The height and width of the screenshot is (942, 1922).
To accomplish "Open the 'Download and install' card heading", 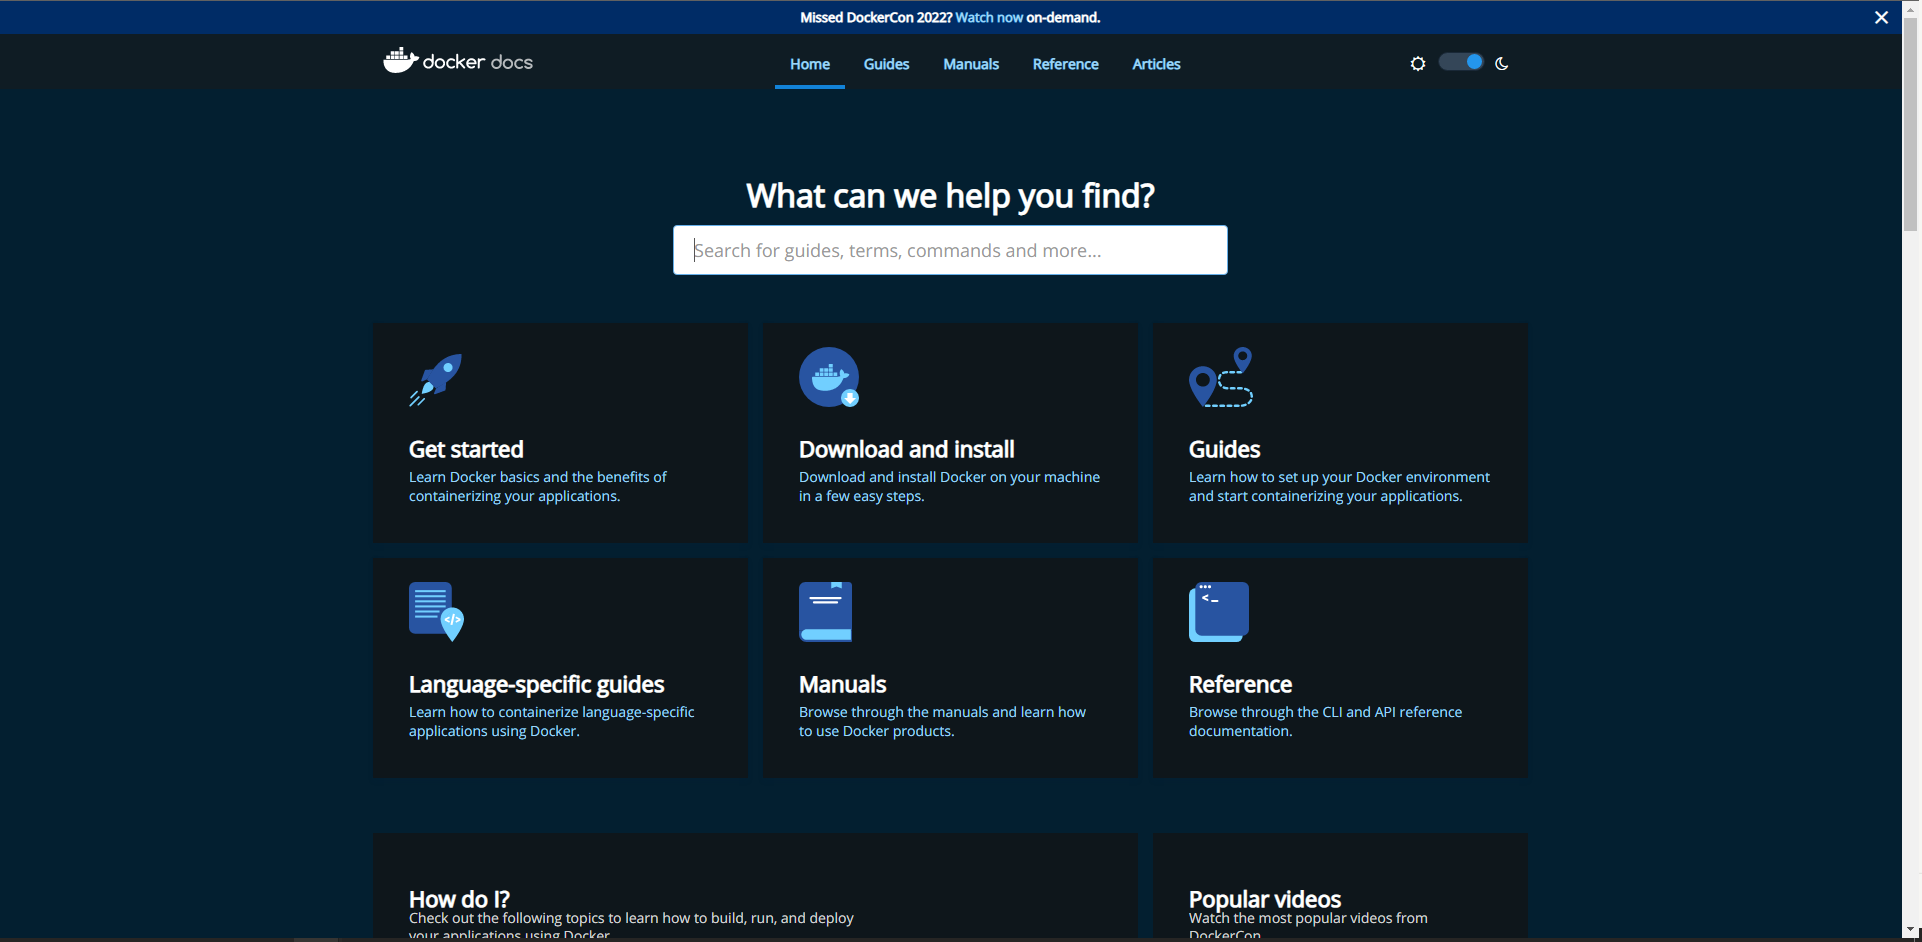I will 906,449.
